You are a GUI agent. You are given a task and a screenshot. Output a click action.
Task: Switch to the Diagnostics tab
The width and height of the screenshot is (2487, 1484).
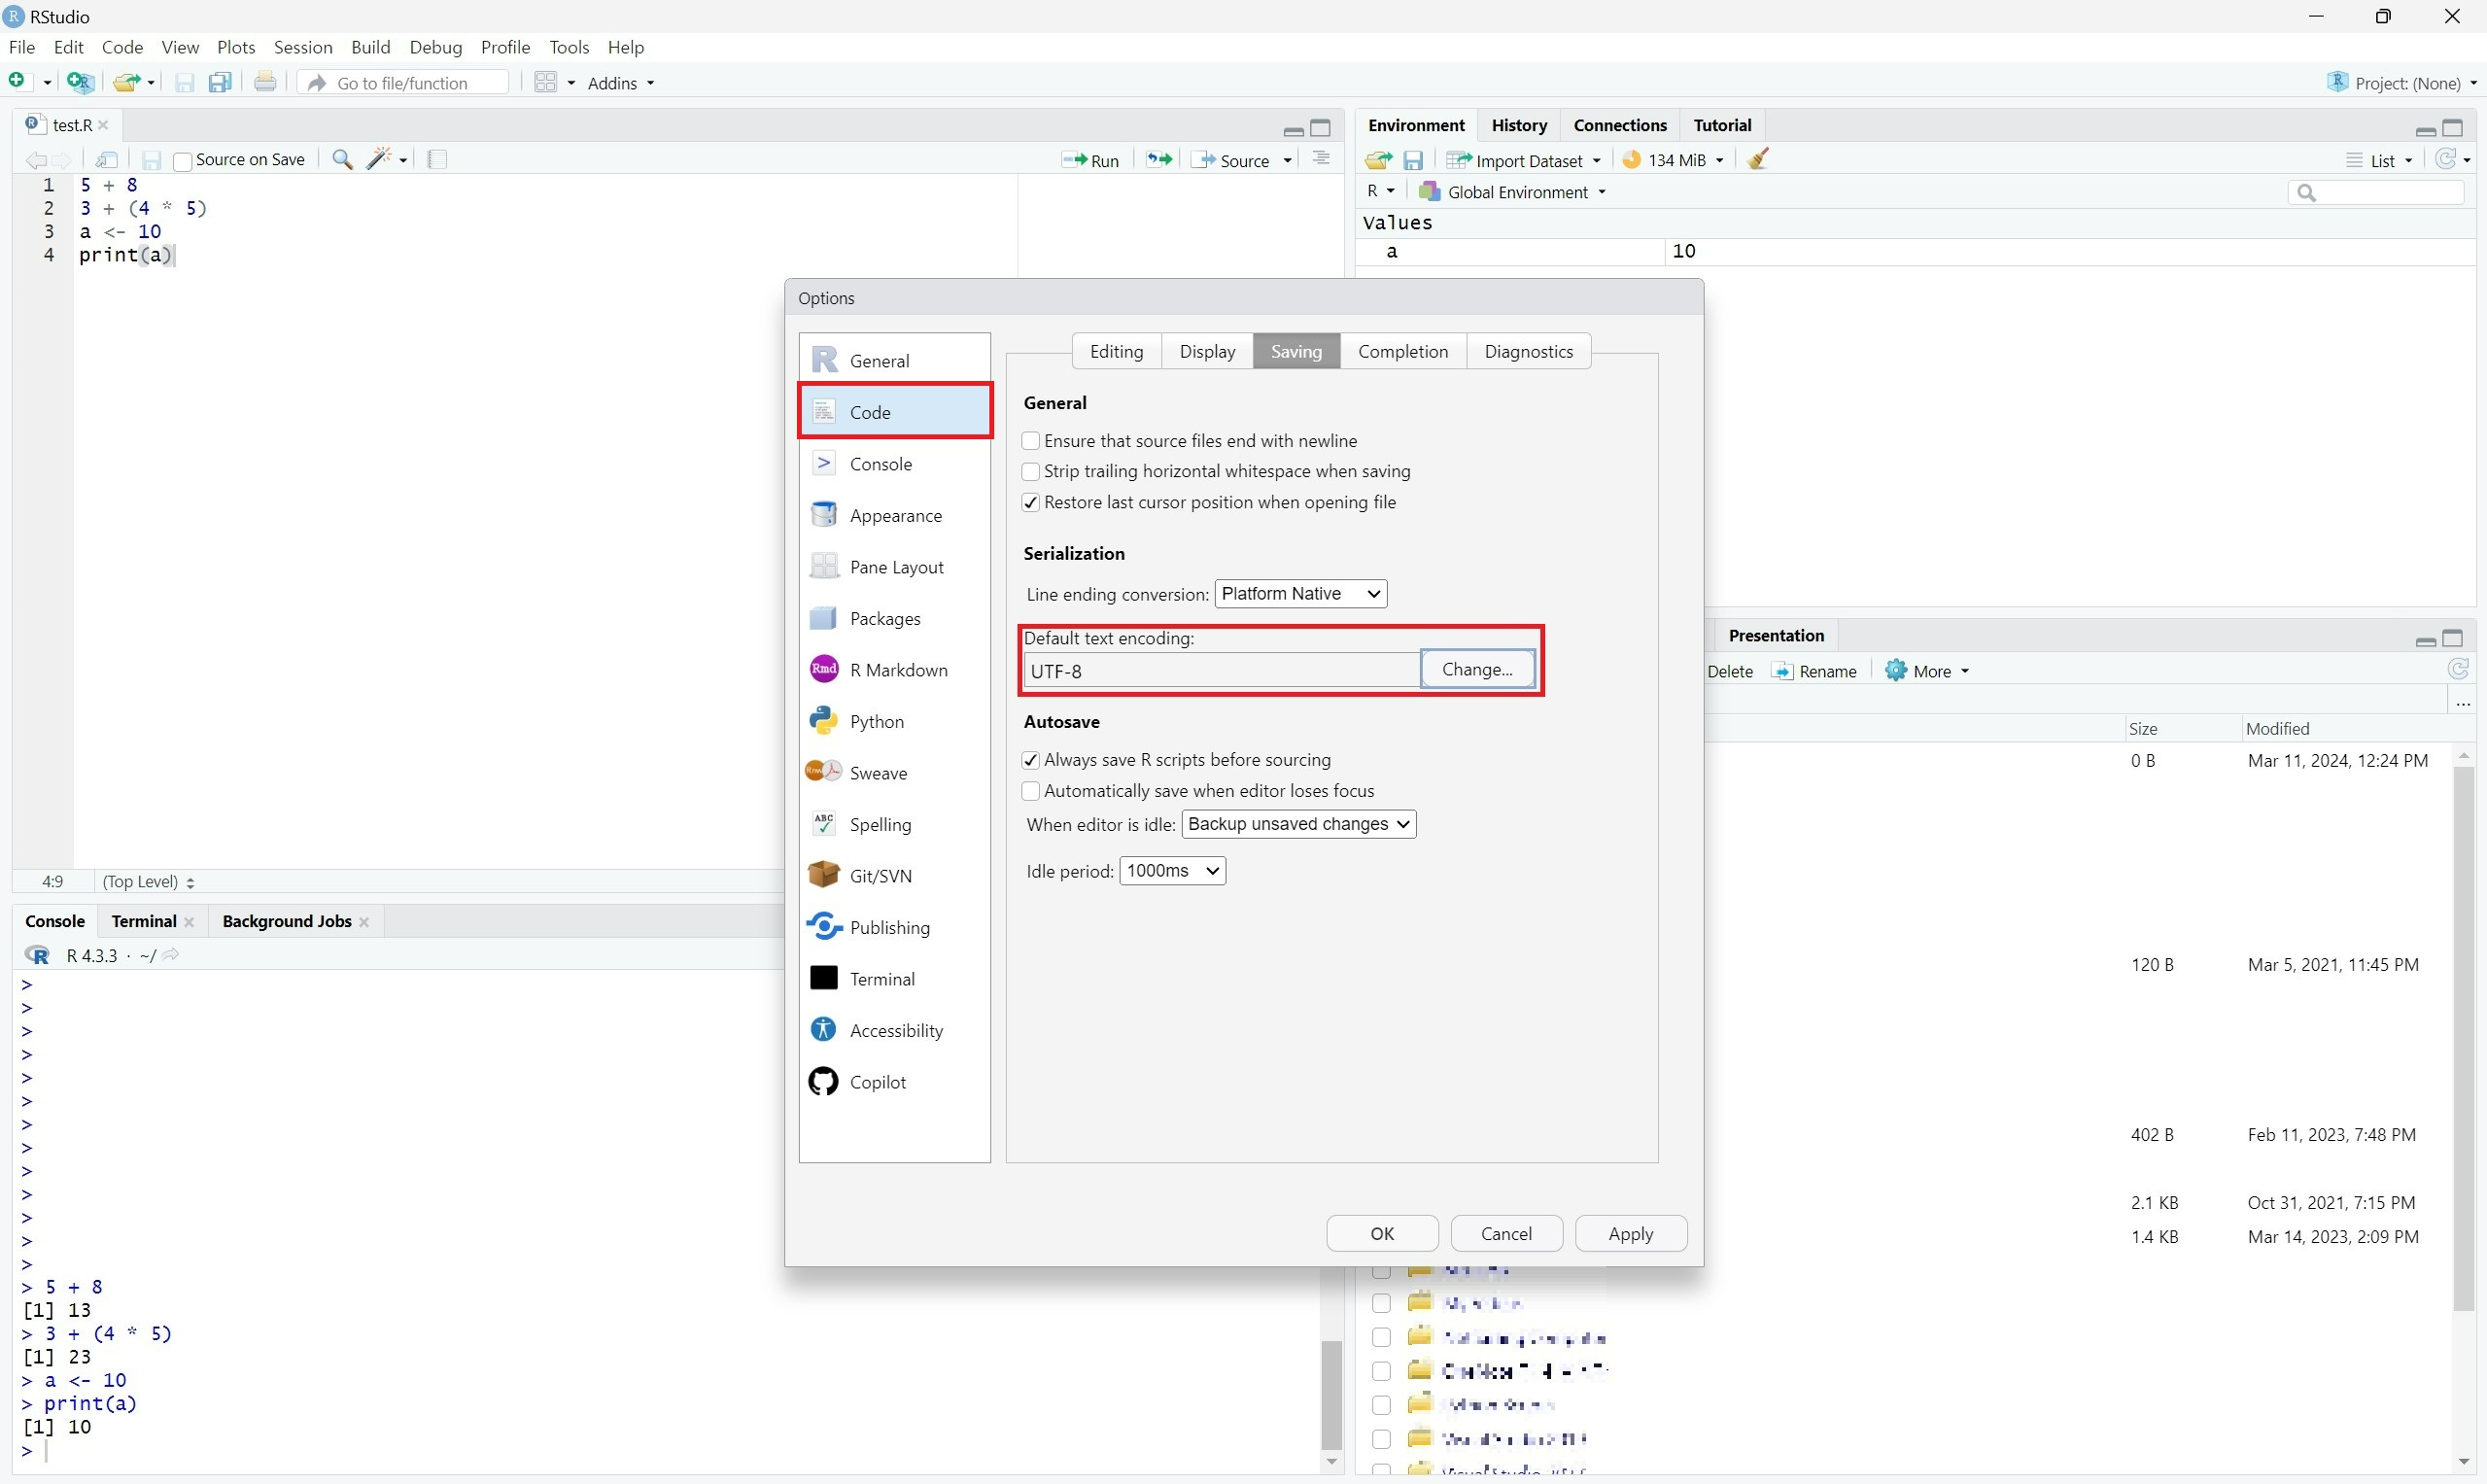[1527, 351]
